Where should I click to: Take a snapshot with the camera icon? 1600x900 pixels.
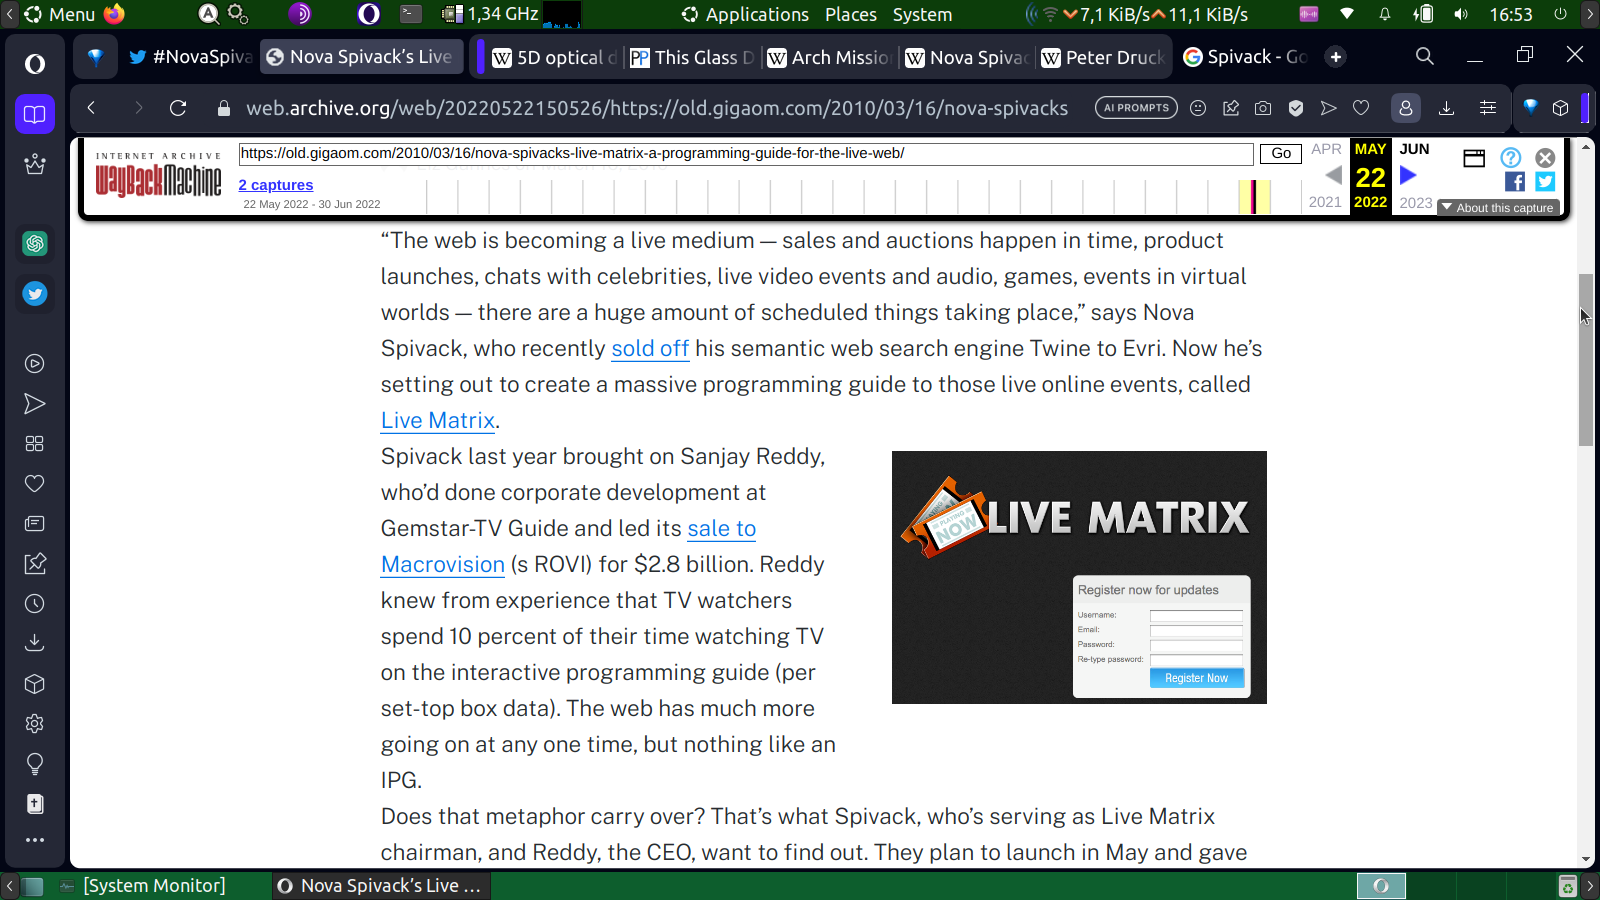click(1263, 108)
